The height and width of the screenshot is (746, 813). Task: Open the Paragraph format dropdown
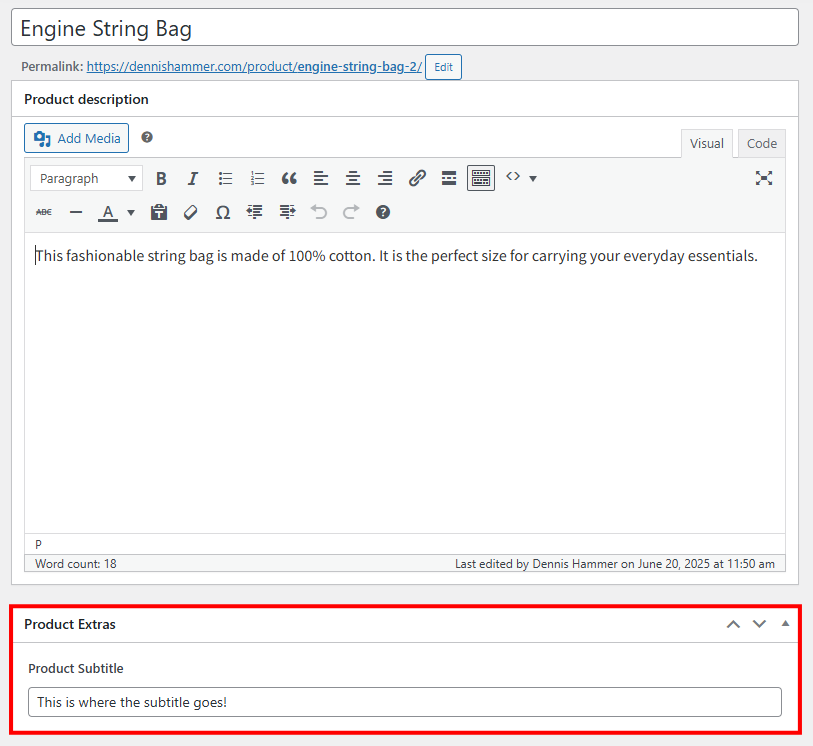coord(86,177)
